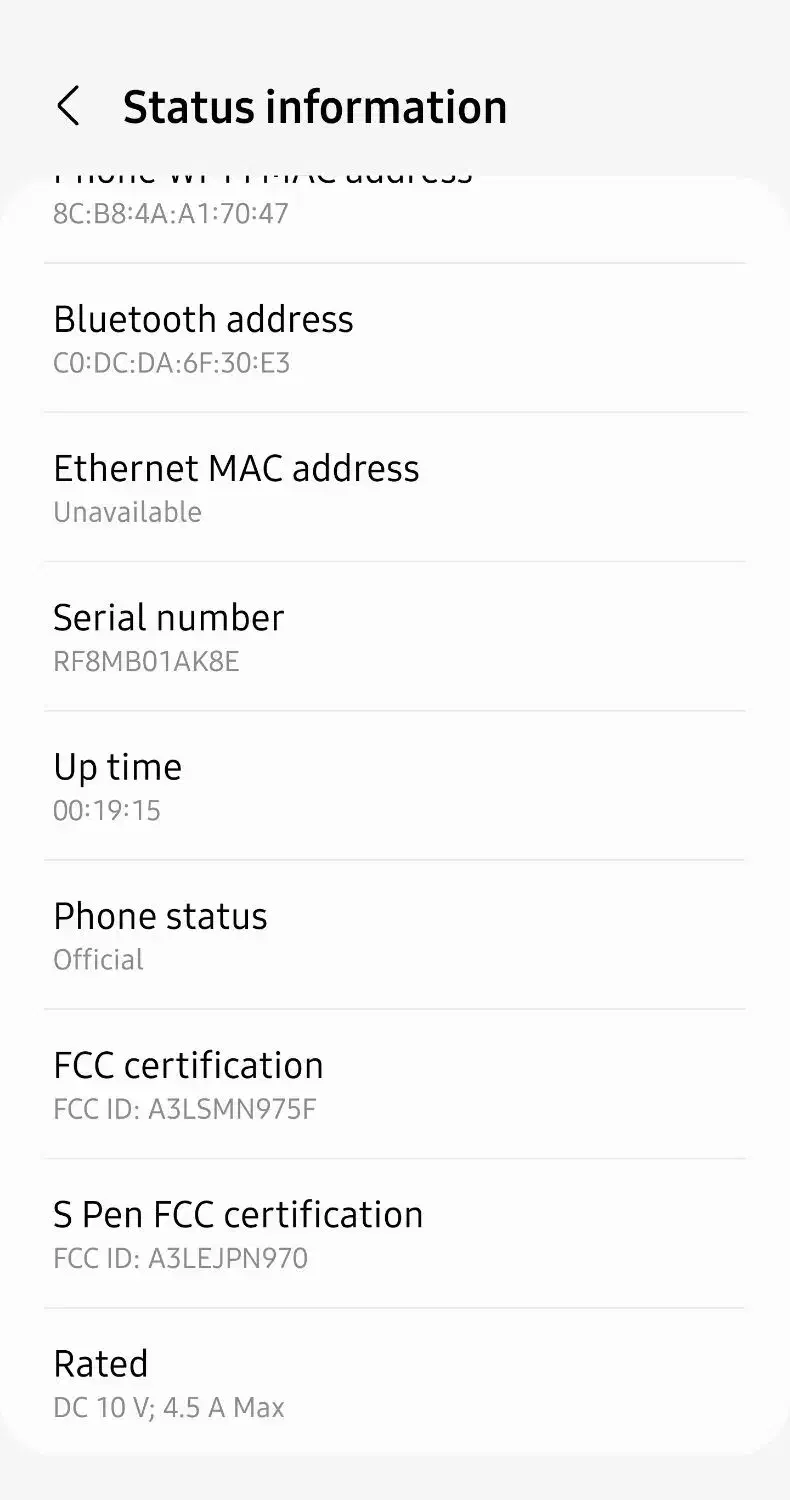Tap the serial number value RF8MB01AK8E
This screenshot has height=1500, width=790.
[x=146, y=661]
